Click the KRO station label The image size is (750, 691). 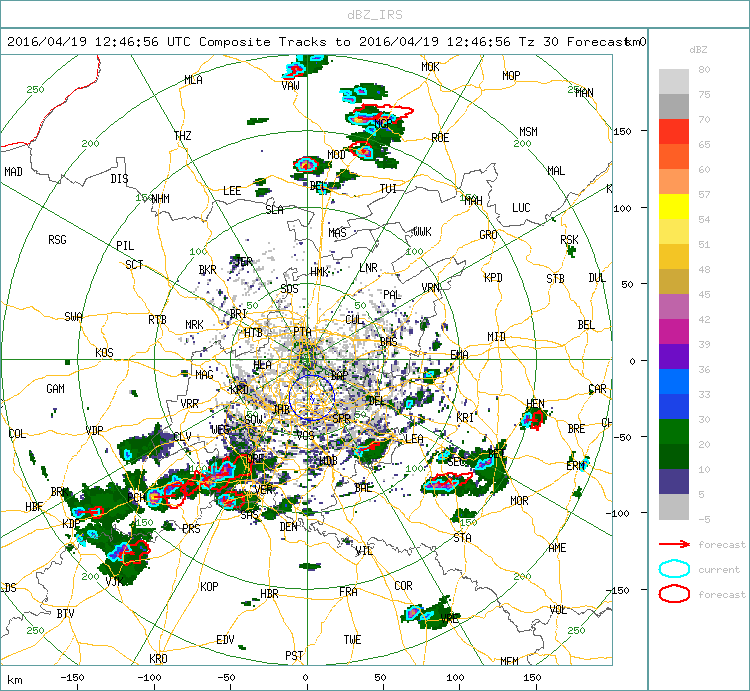[158, 658]
